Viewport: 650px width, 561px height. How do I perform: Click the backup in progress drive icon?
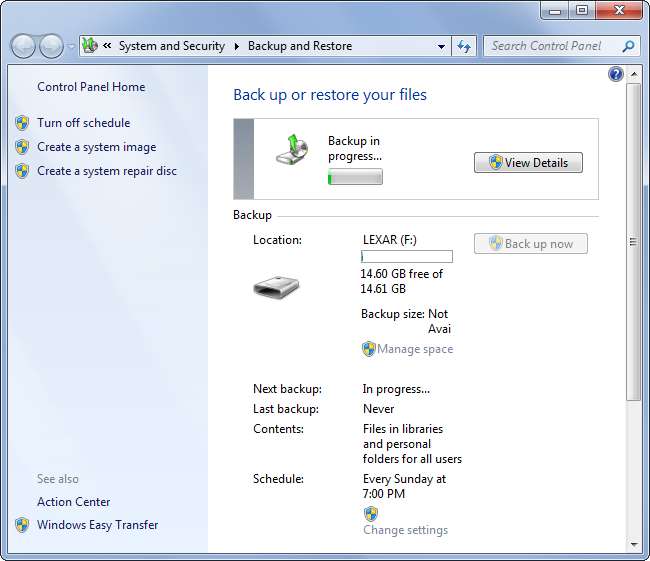click(292, 149)
